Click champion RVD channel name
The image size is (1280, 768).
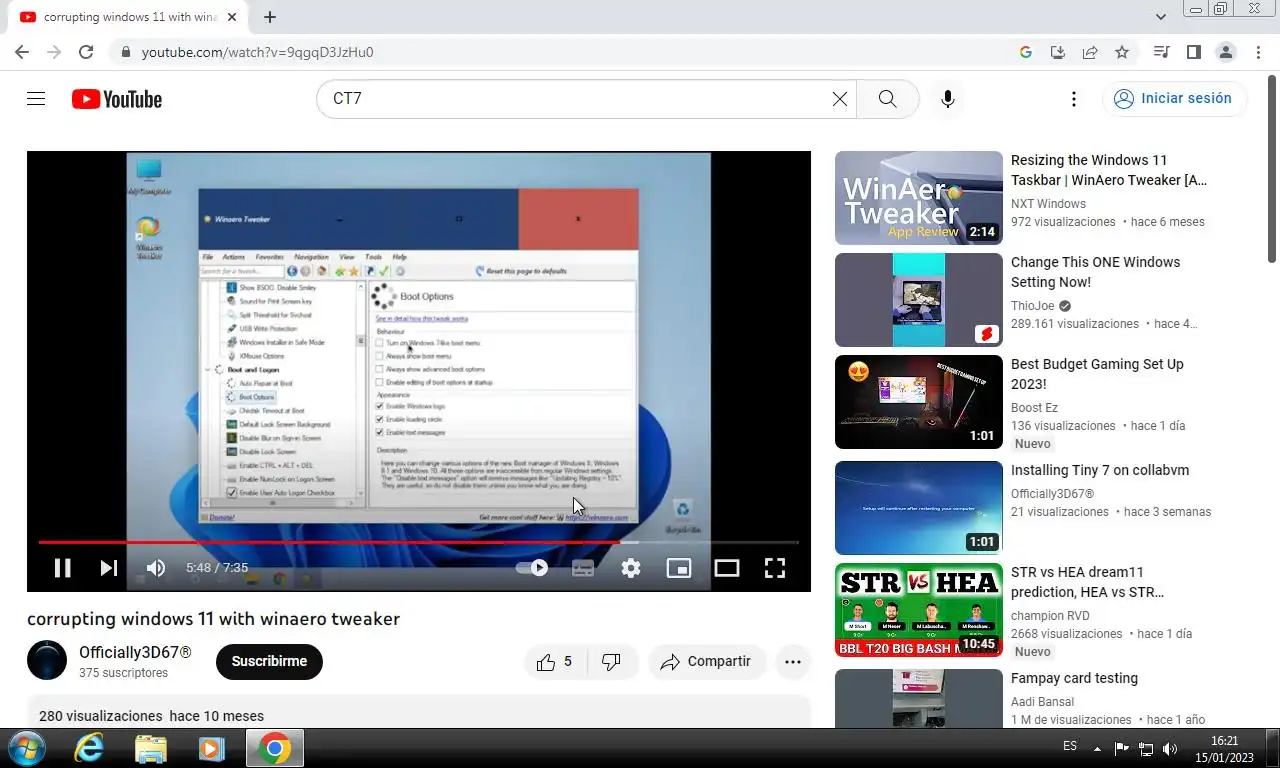point(1050,616)
